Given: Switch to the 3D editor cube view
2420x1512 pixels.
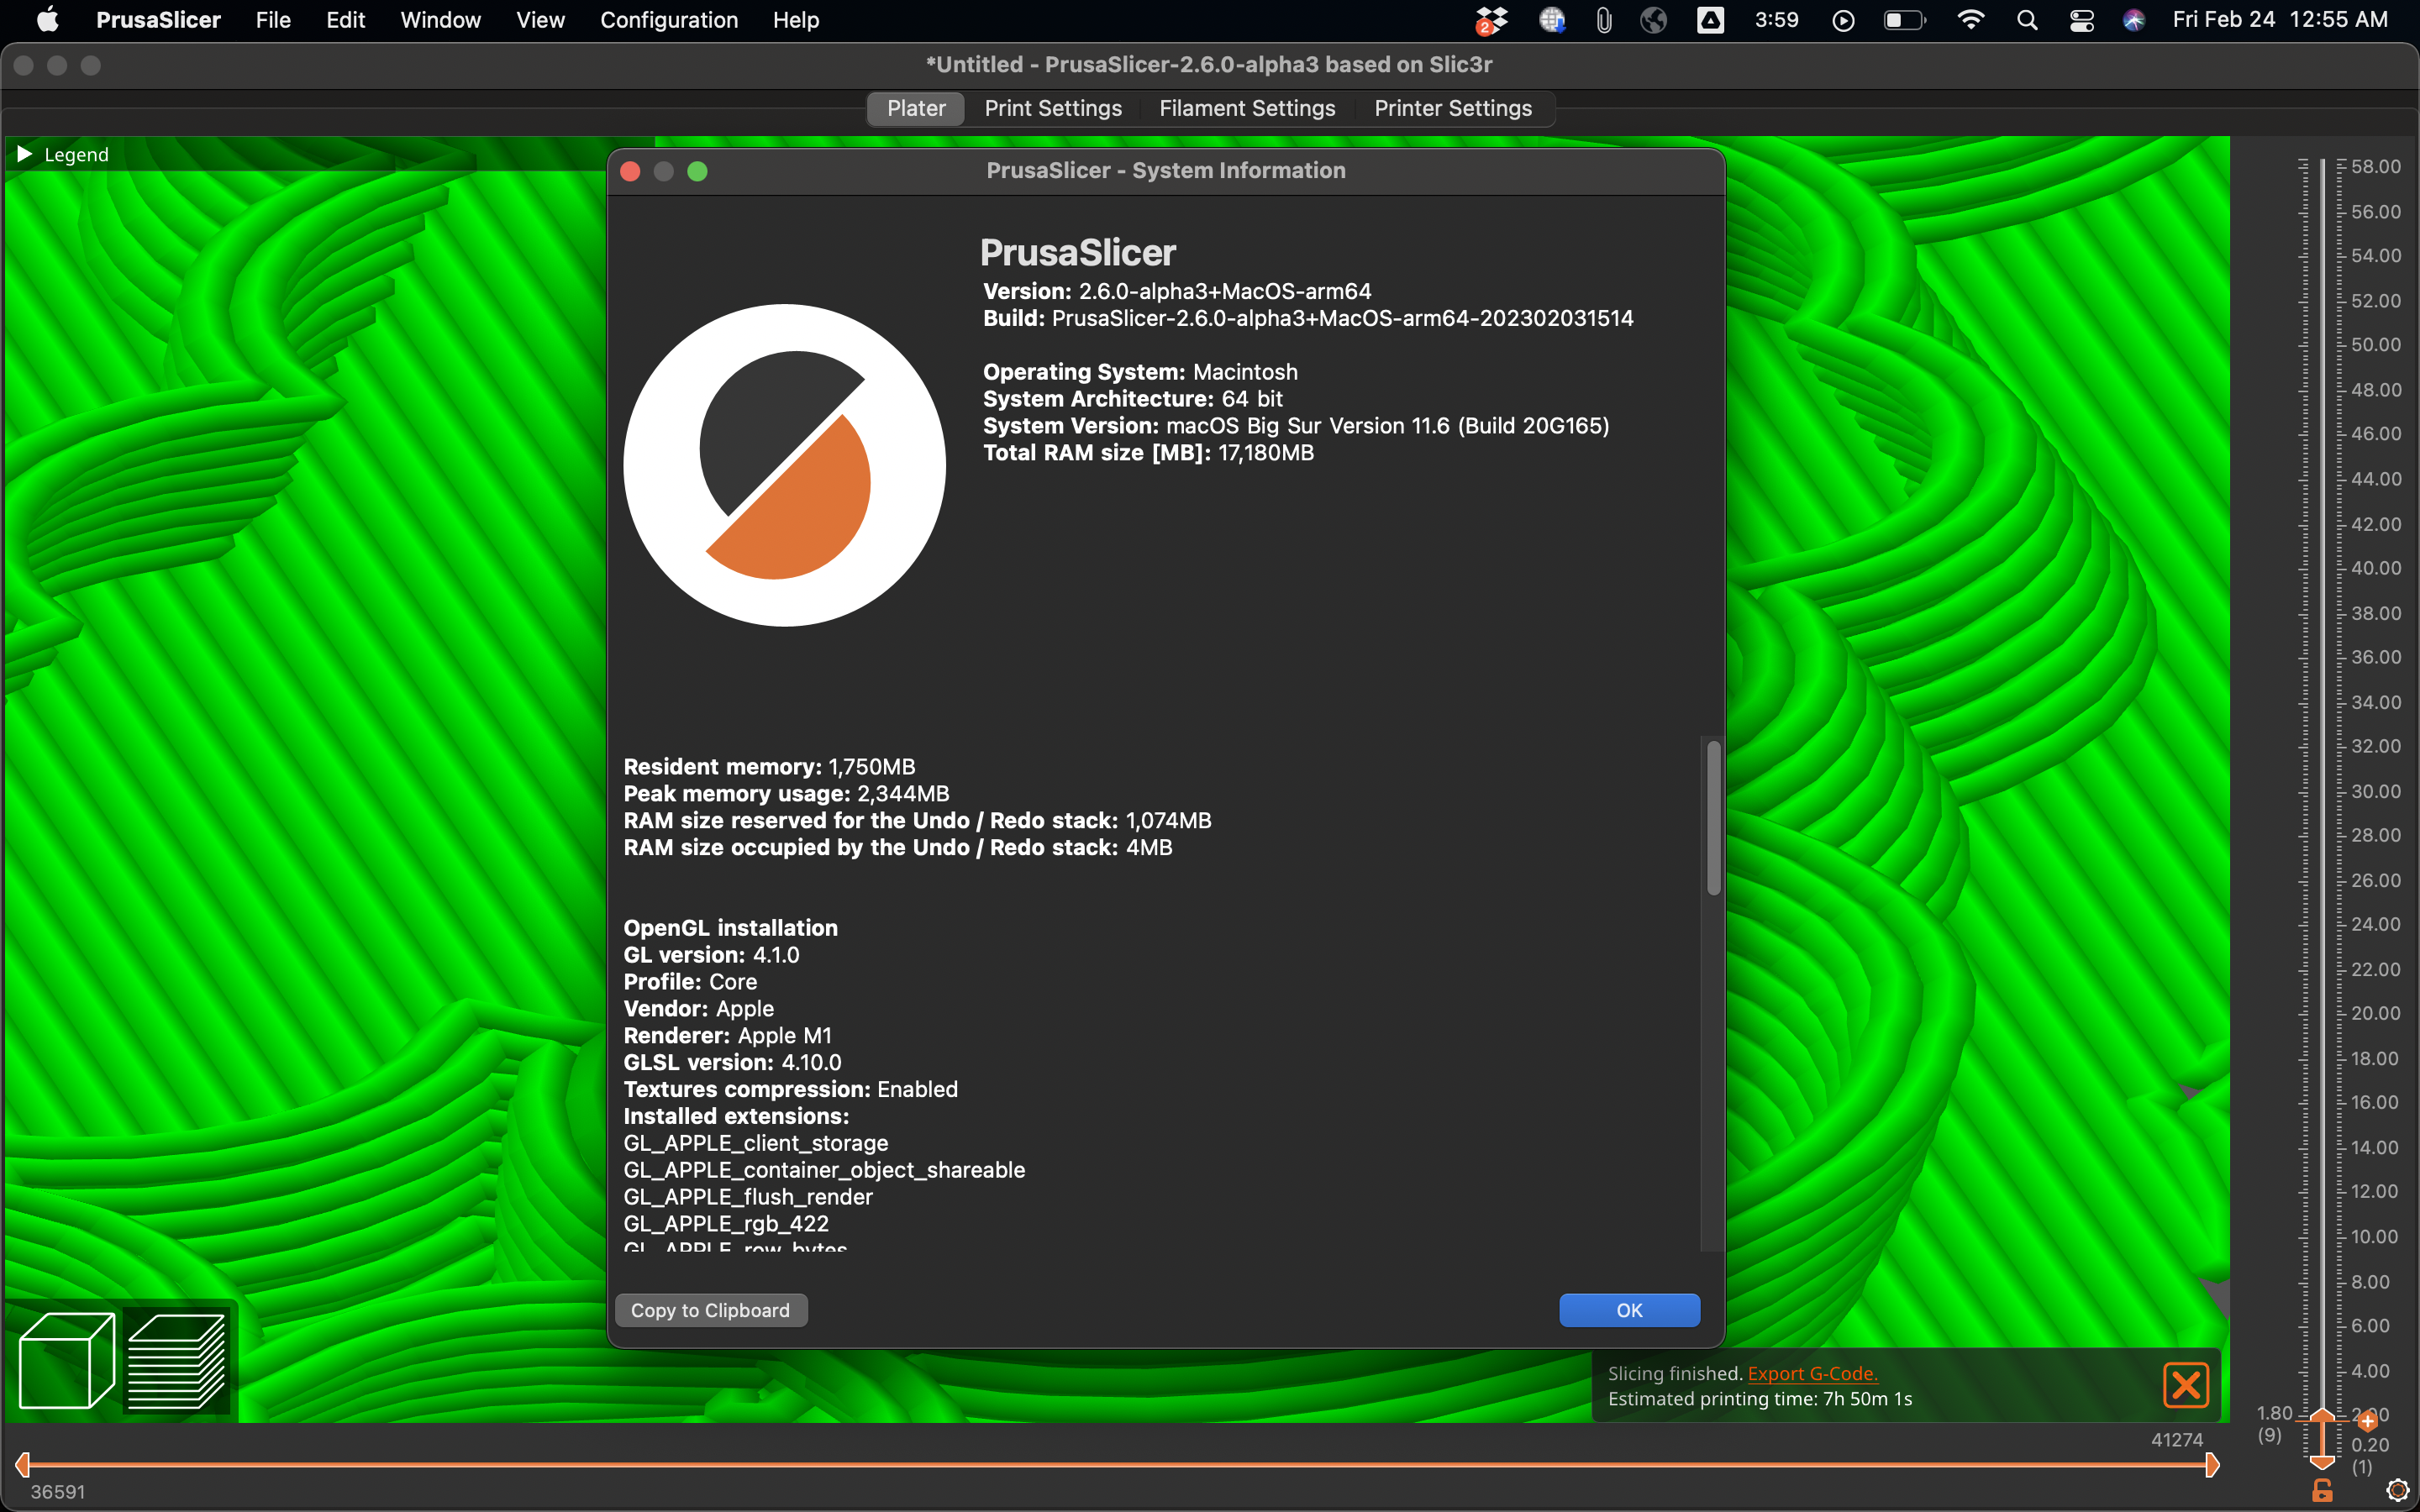Looking at the screenshot, I should click(67, 1359).
